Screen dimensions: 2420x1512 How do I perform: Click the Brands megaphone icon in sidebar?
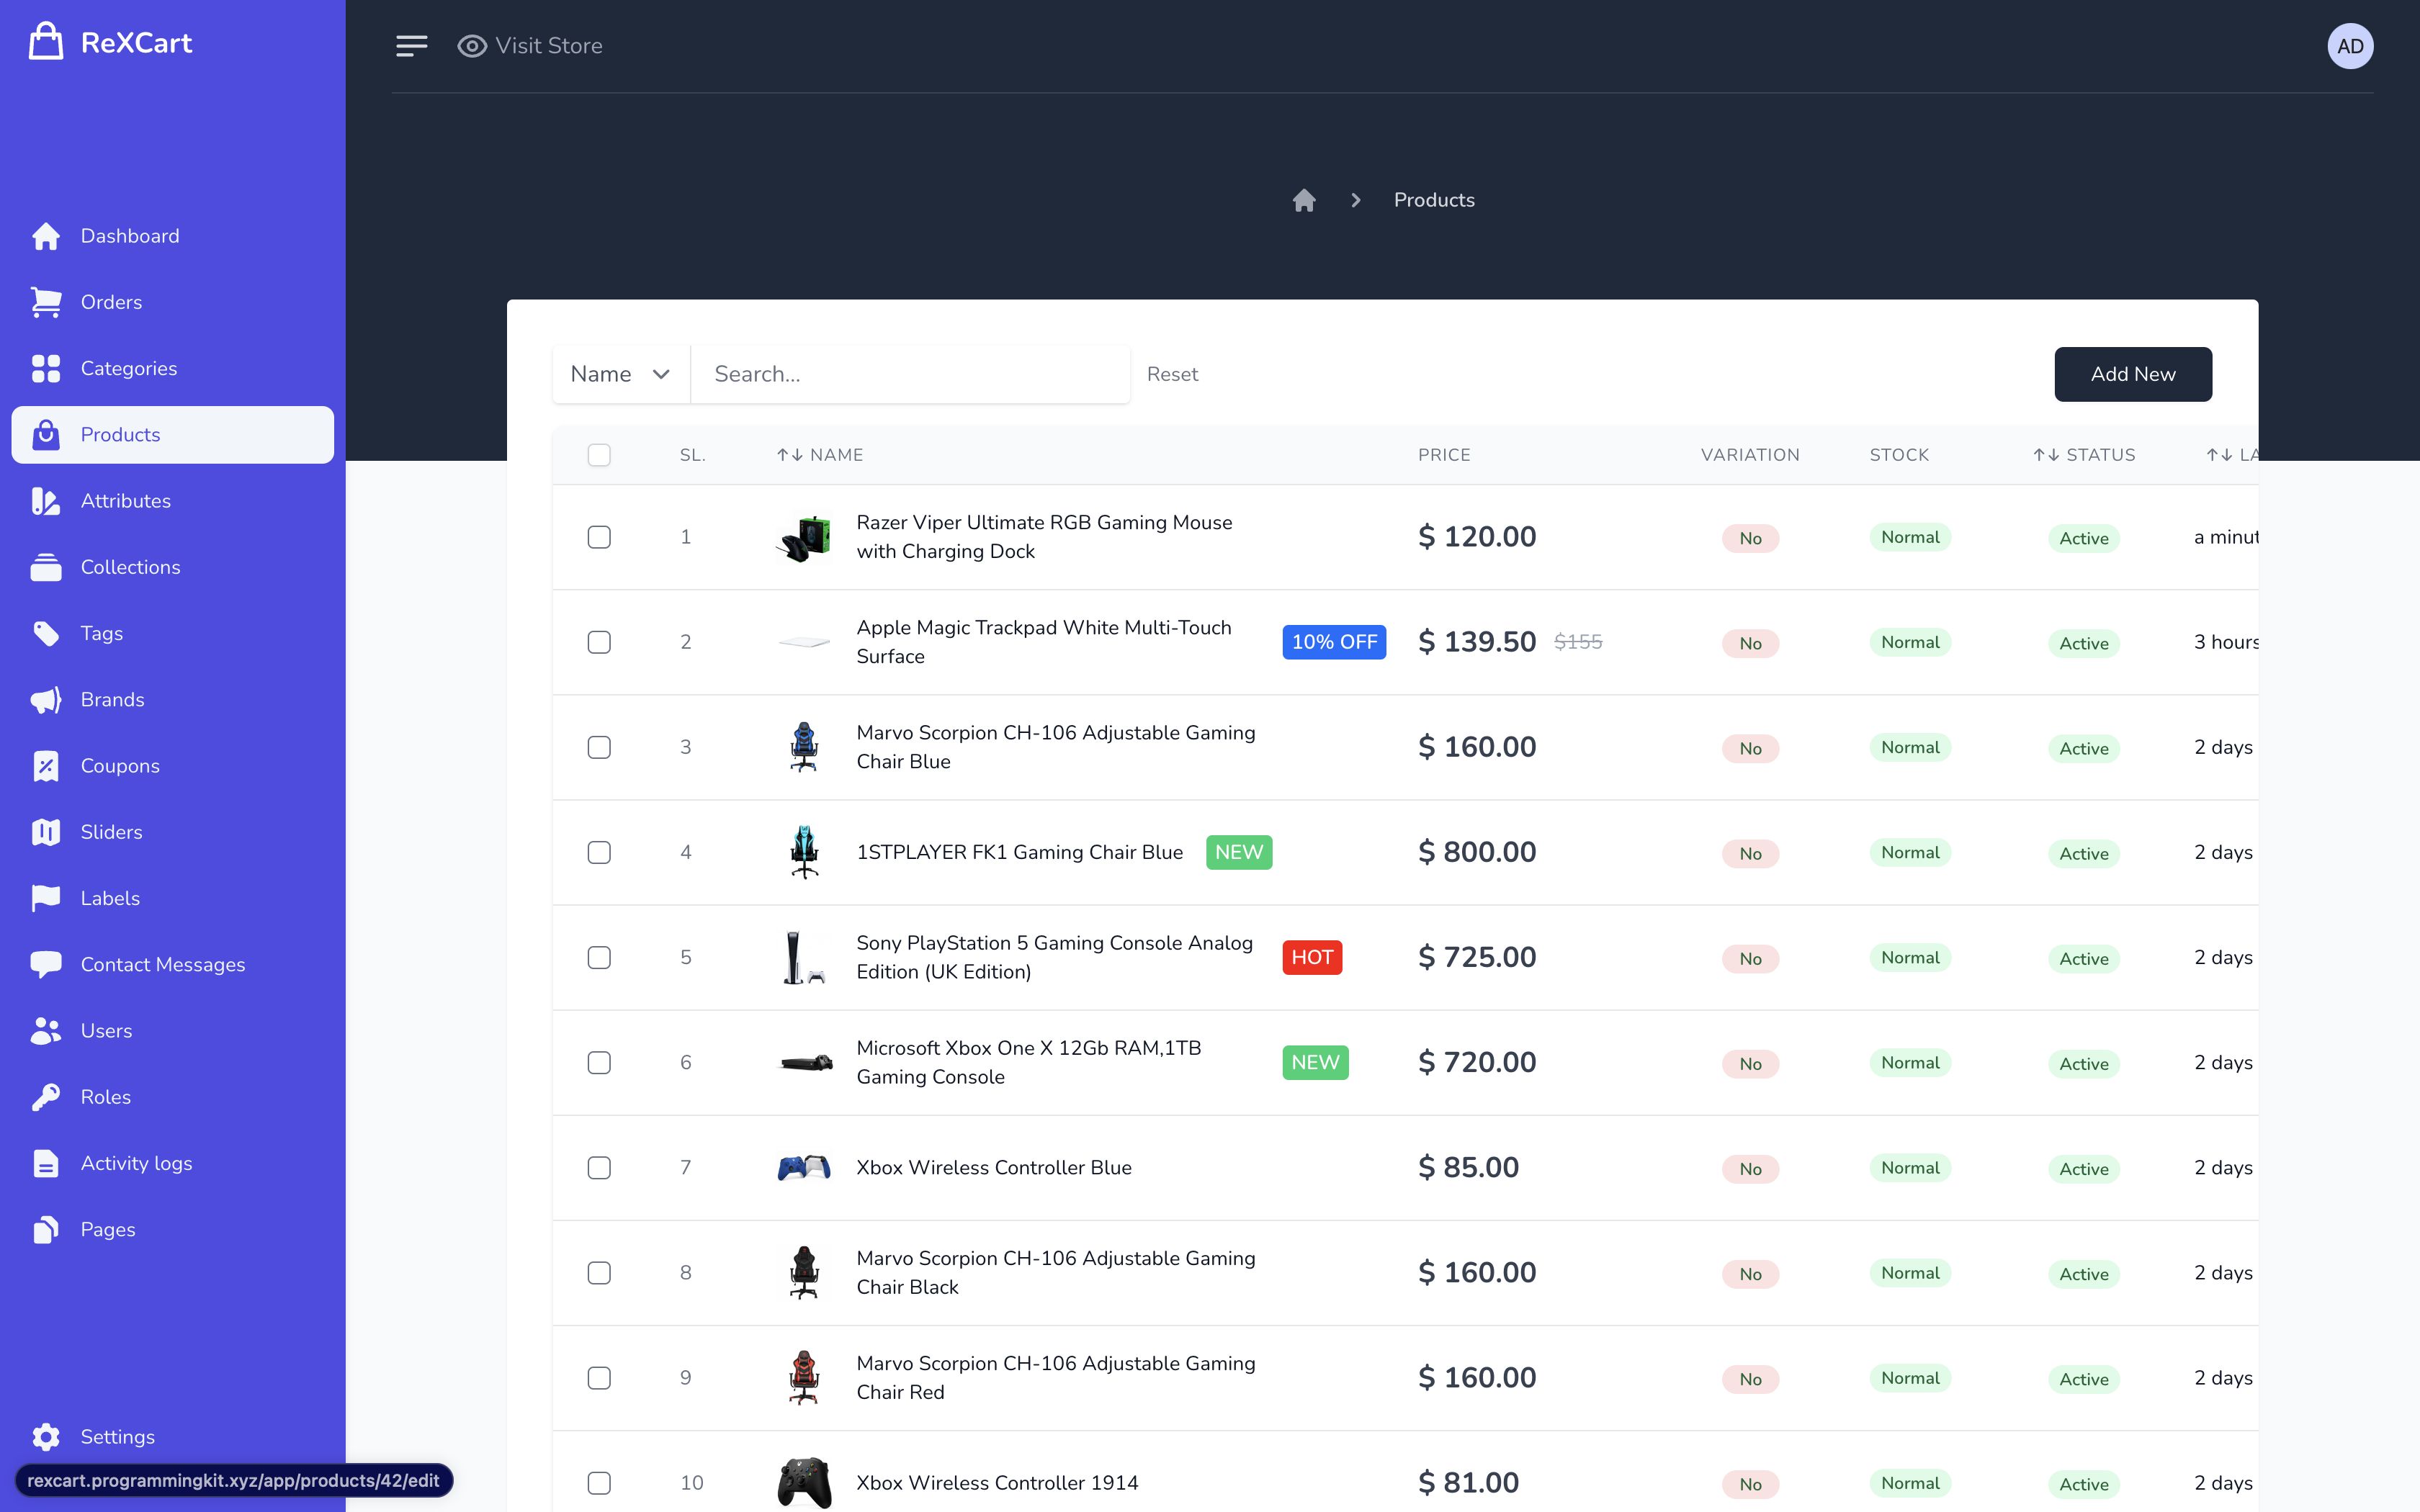tap(46, 700)
